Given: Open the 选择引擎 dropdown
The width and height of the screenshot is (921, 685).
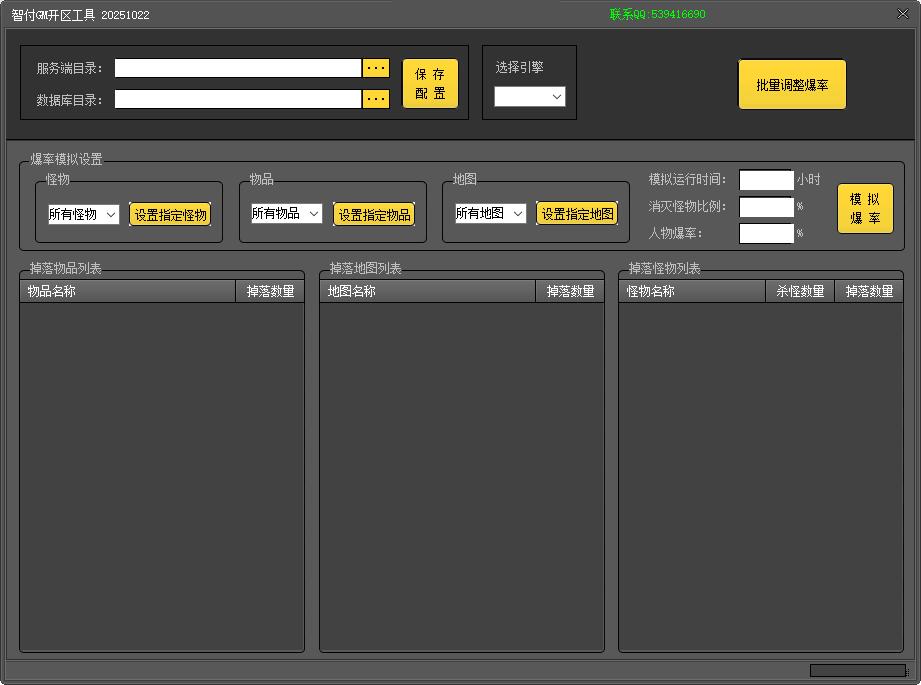Looking at the screenshot, I should coord(529,96).
